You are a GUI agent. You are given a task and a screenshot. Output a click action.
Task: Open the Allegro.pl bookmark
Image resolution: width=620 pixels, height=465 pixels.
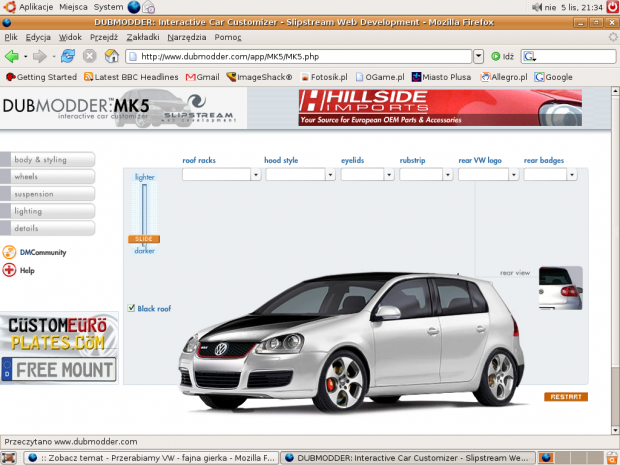point(504,77)
